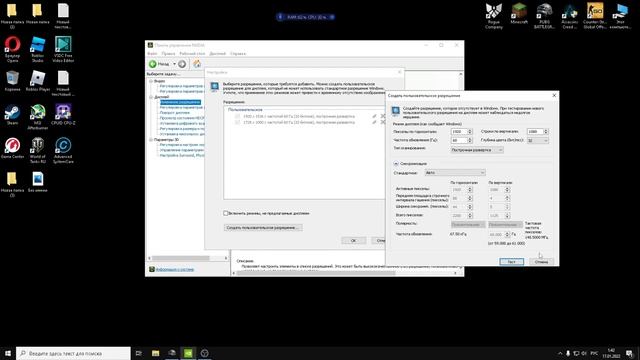Open the Стандартное timing standard dropdown

click(455, 173)
